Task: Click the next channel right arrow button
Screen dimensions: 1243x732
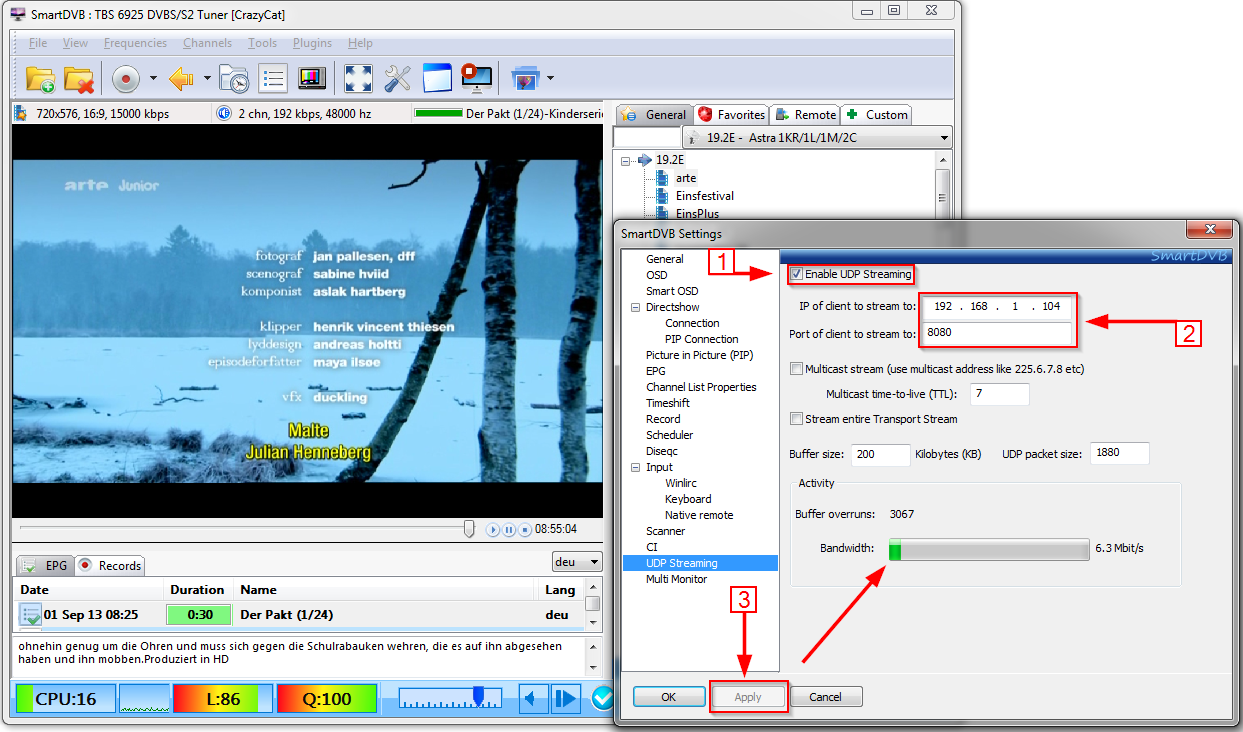Action: pos(566,699)
